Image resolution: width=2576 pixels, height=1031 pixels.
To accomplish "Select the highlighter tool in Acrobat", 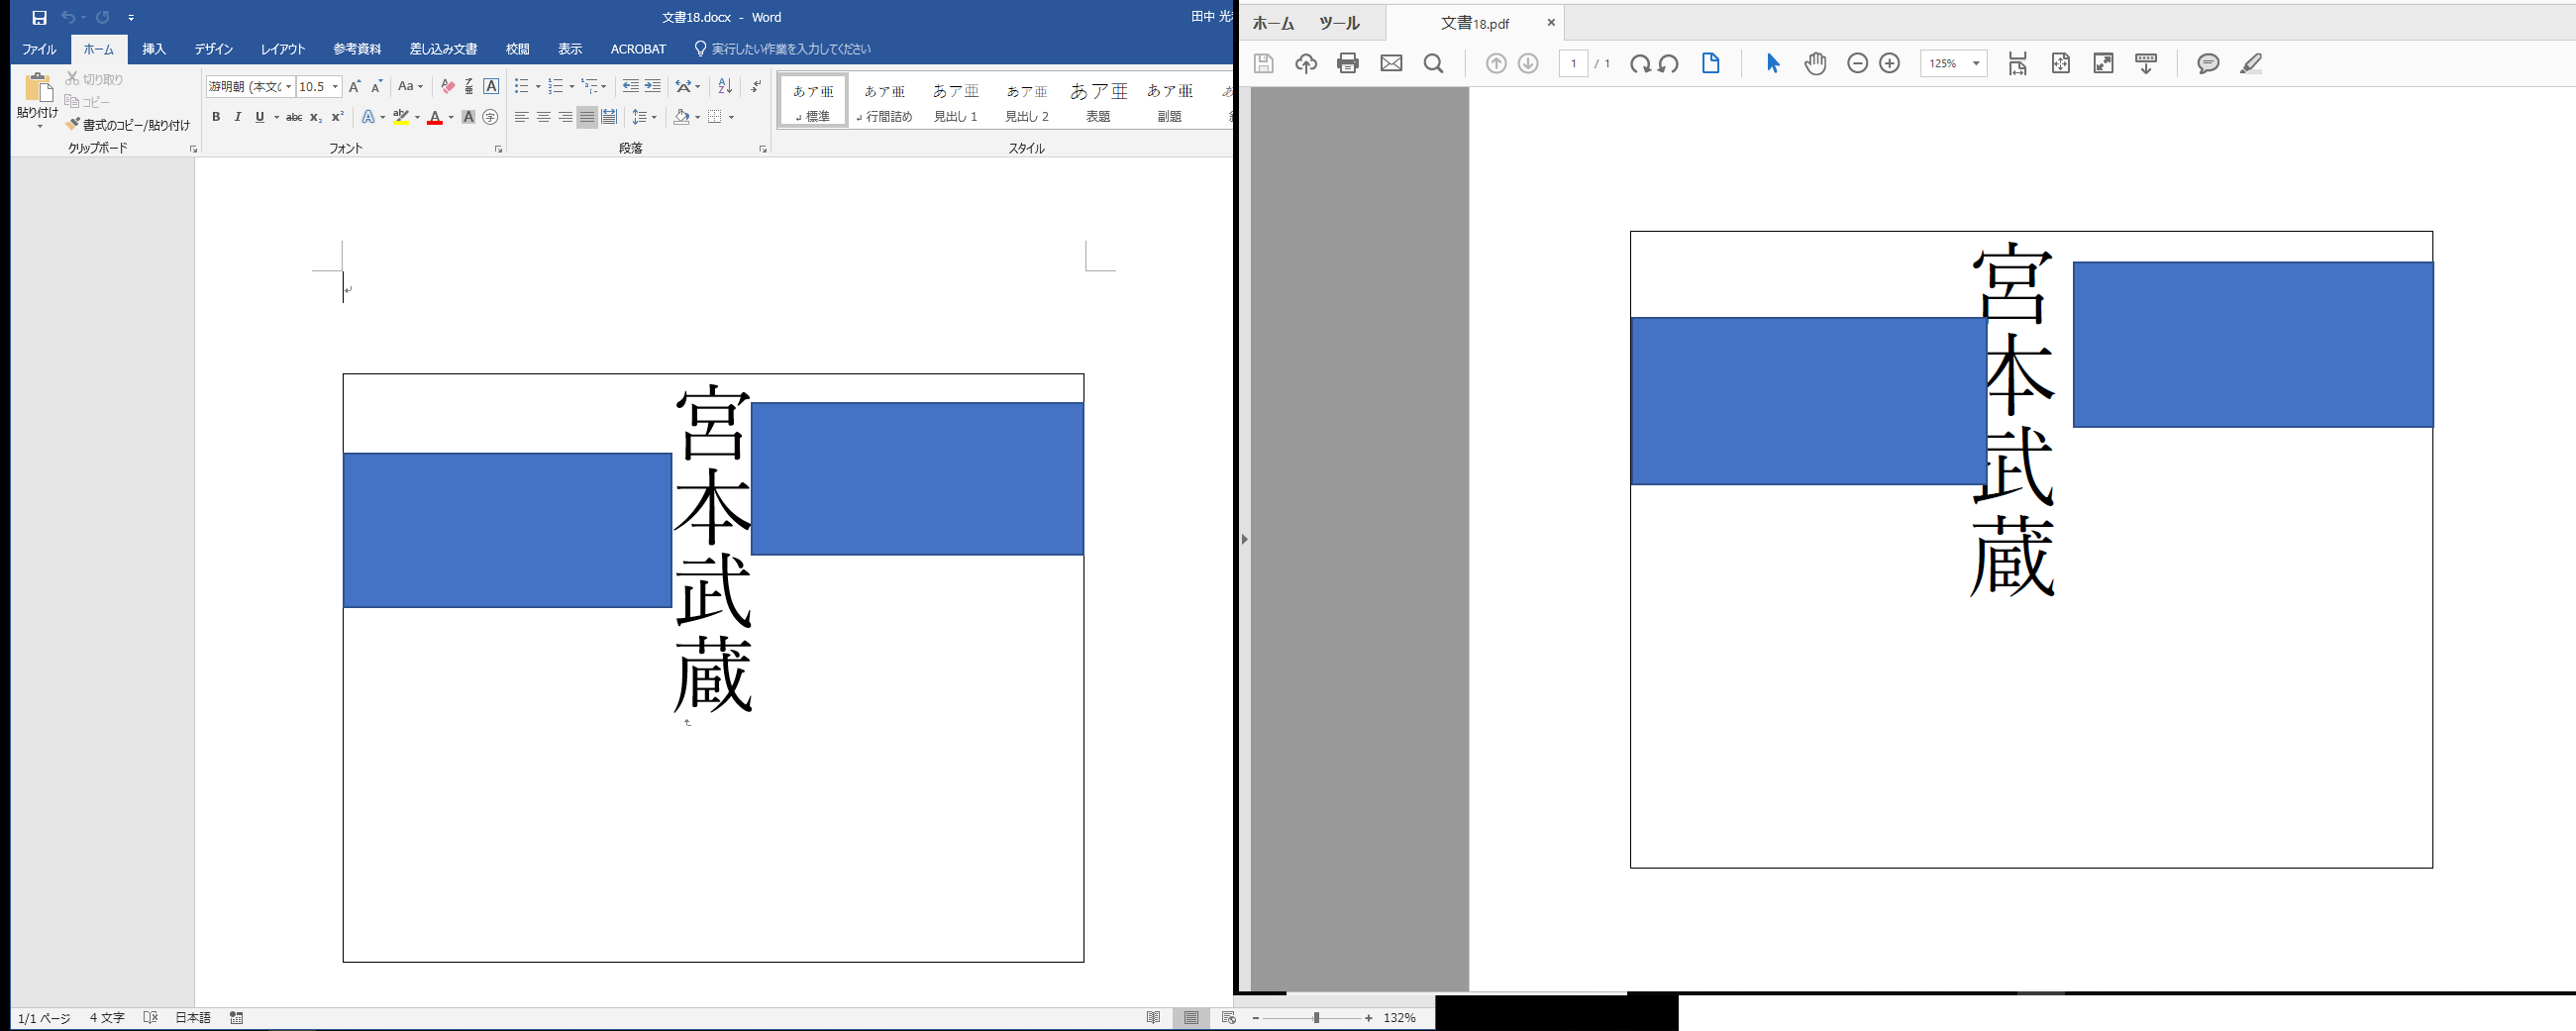I will pos(2250,64).
